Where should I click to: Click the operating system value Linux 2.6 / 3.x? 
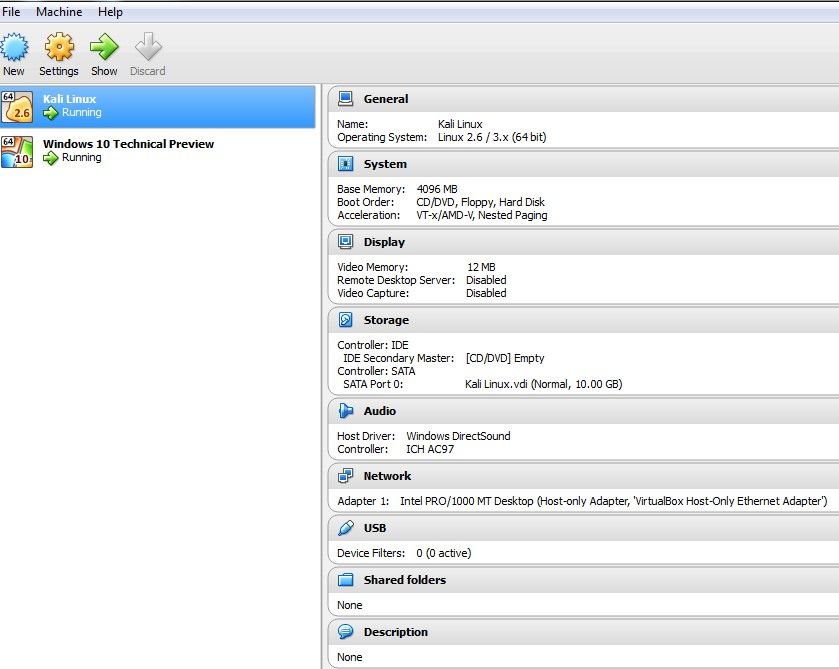click(x=492, y=137)
